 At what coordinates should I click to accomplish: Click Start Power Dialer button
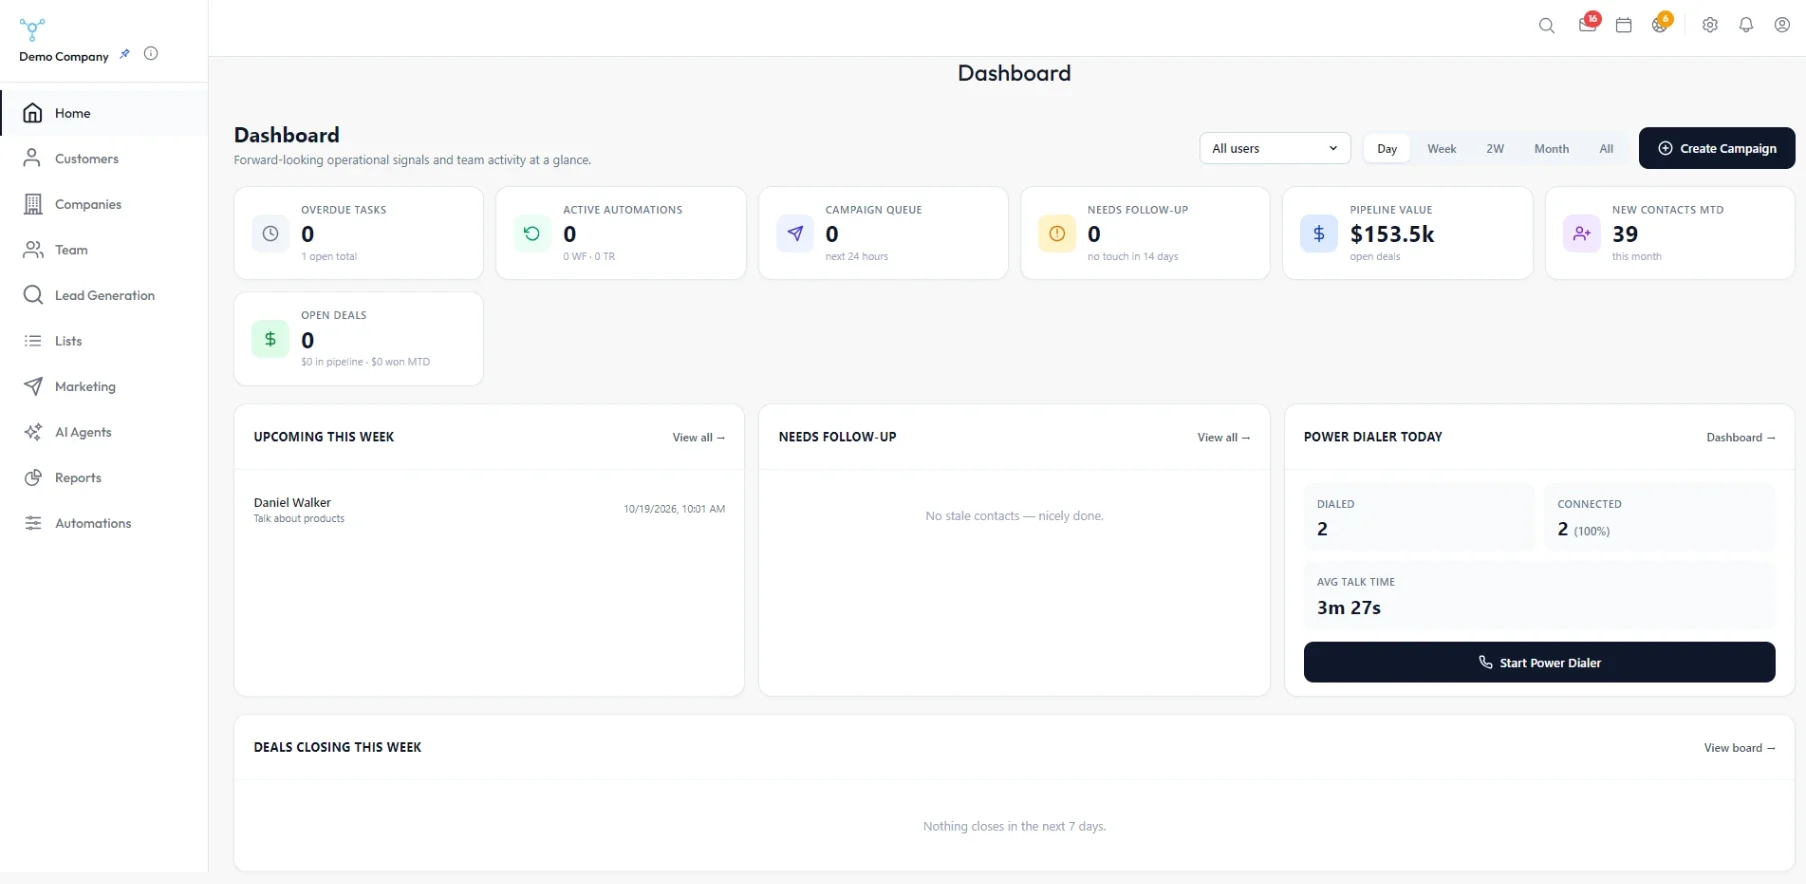(x=1539, y=662)
